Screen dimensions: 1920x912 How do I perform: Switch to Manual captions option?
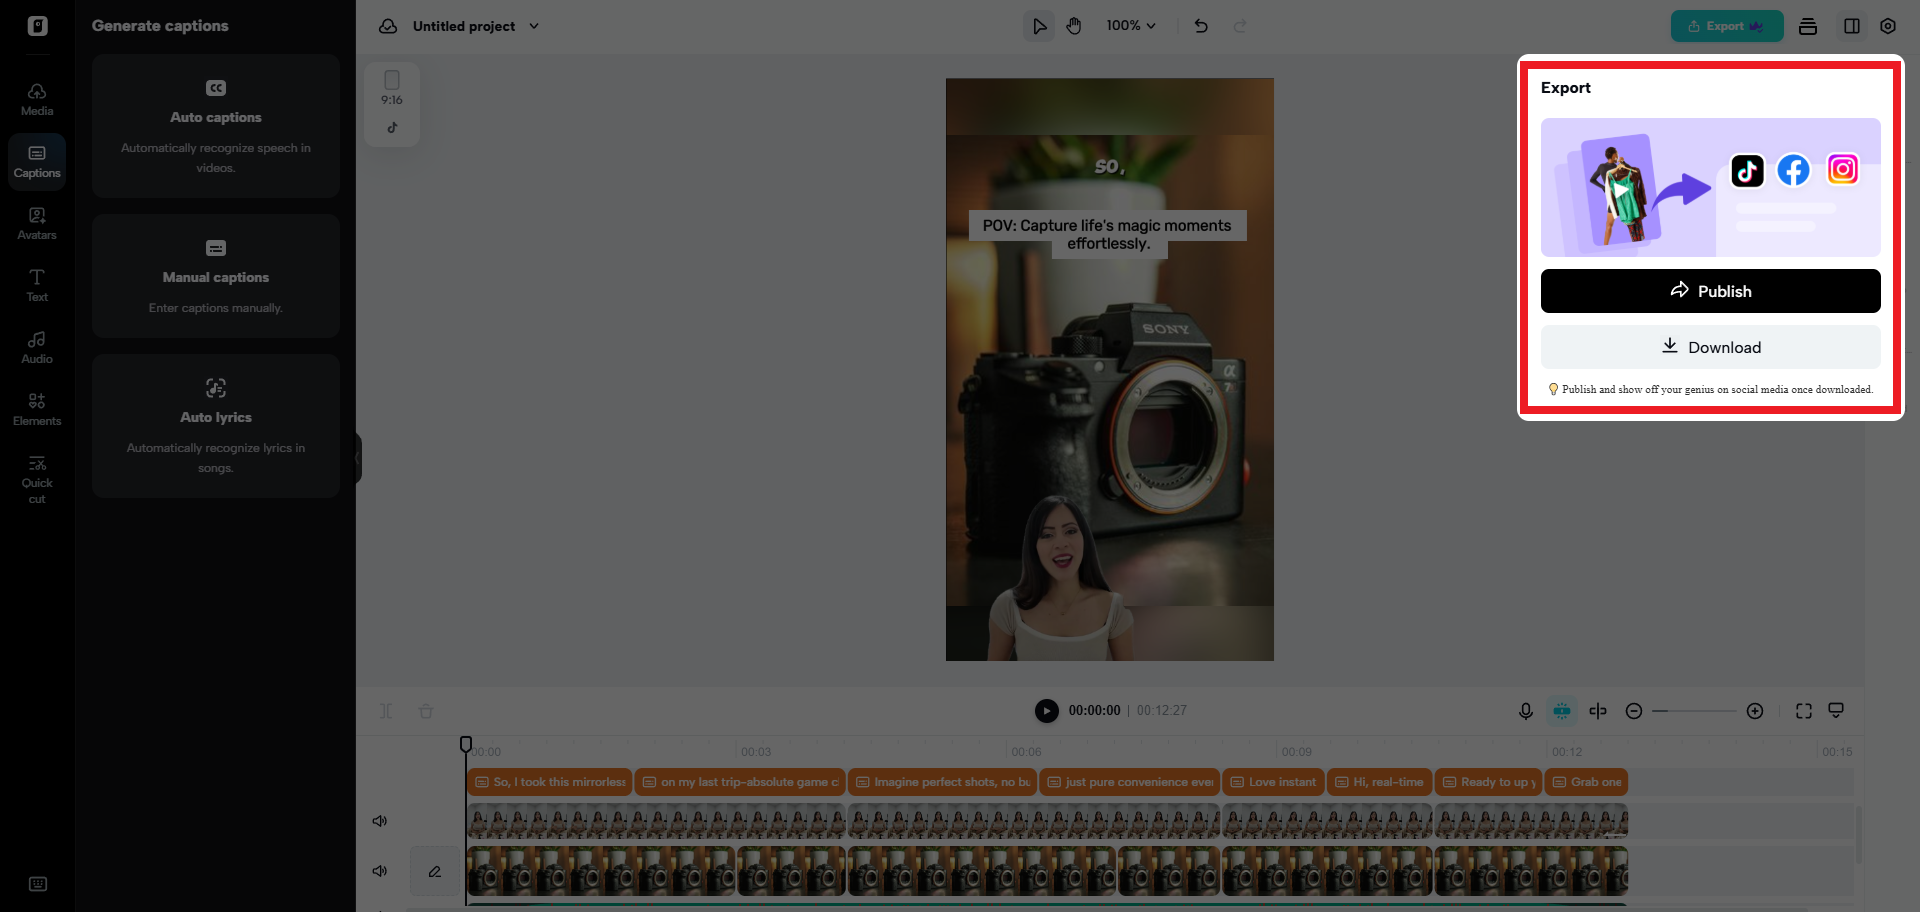coord(215,277)
